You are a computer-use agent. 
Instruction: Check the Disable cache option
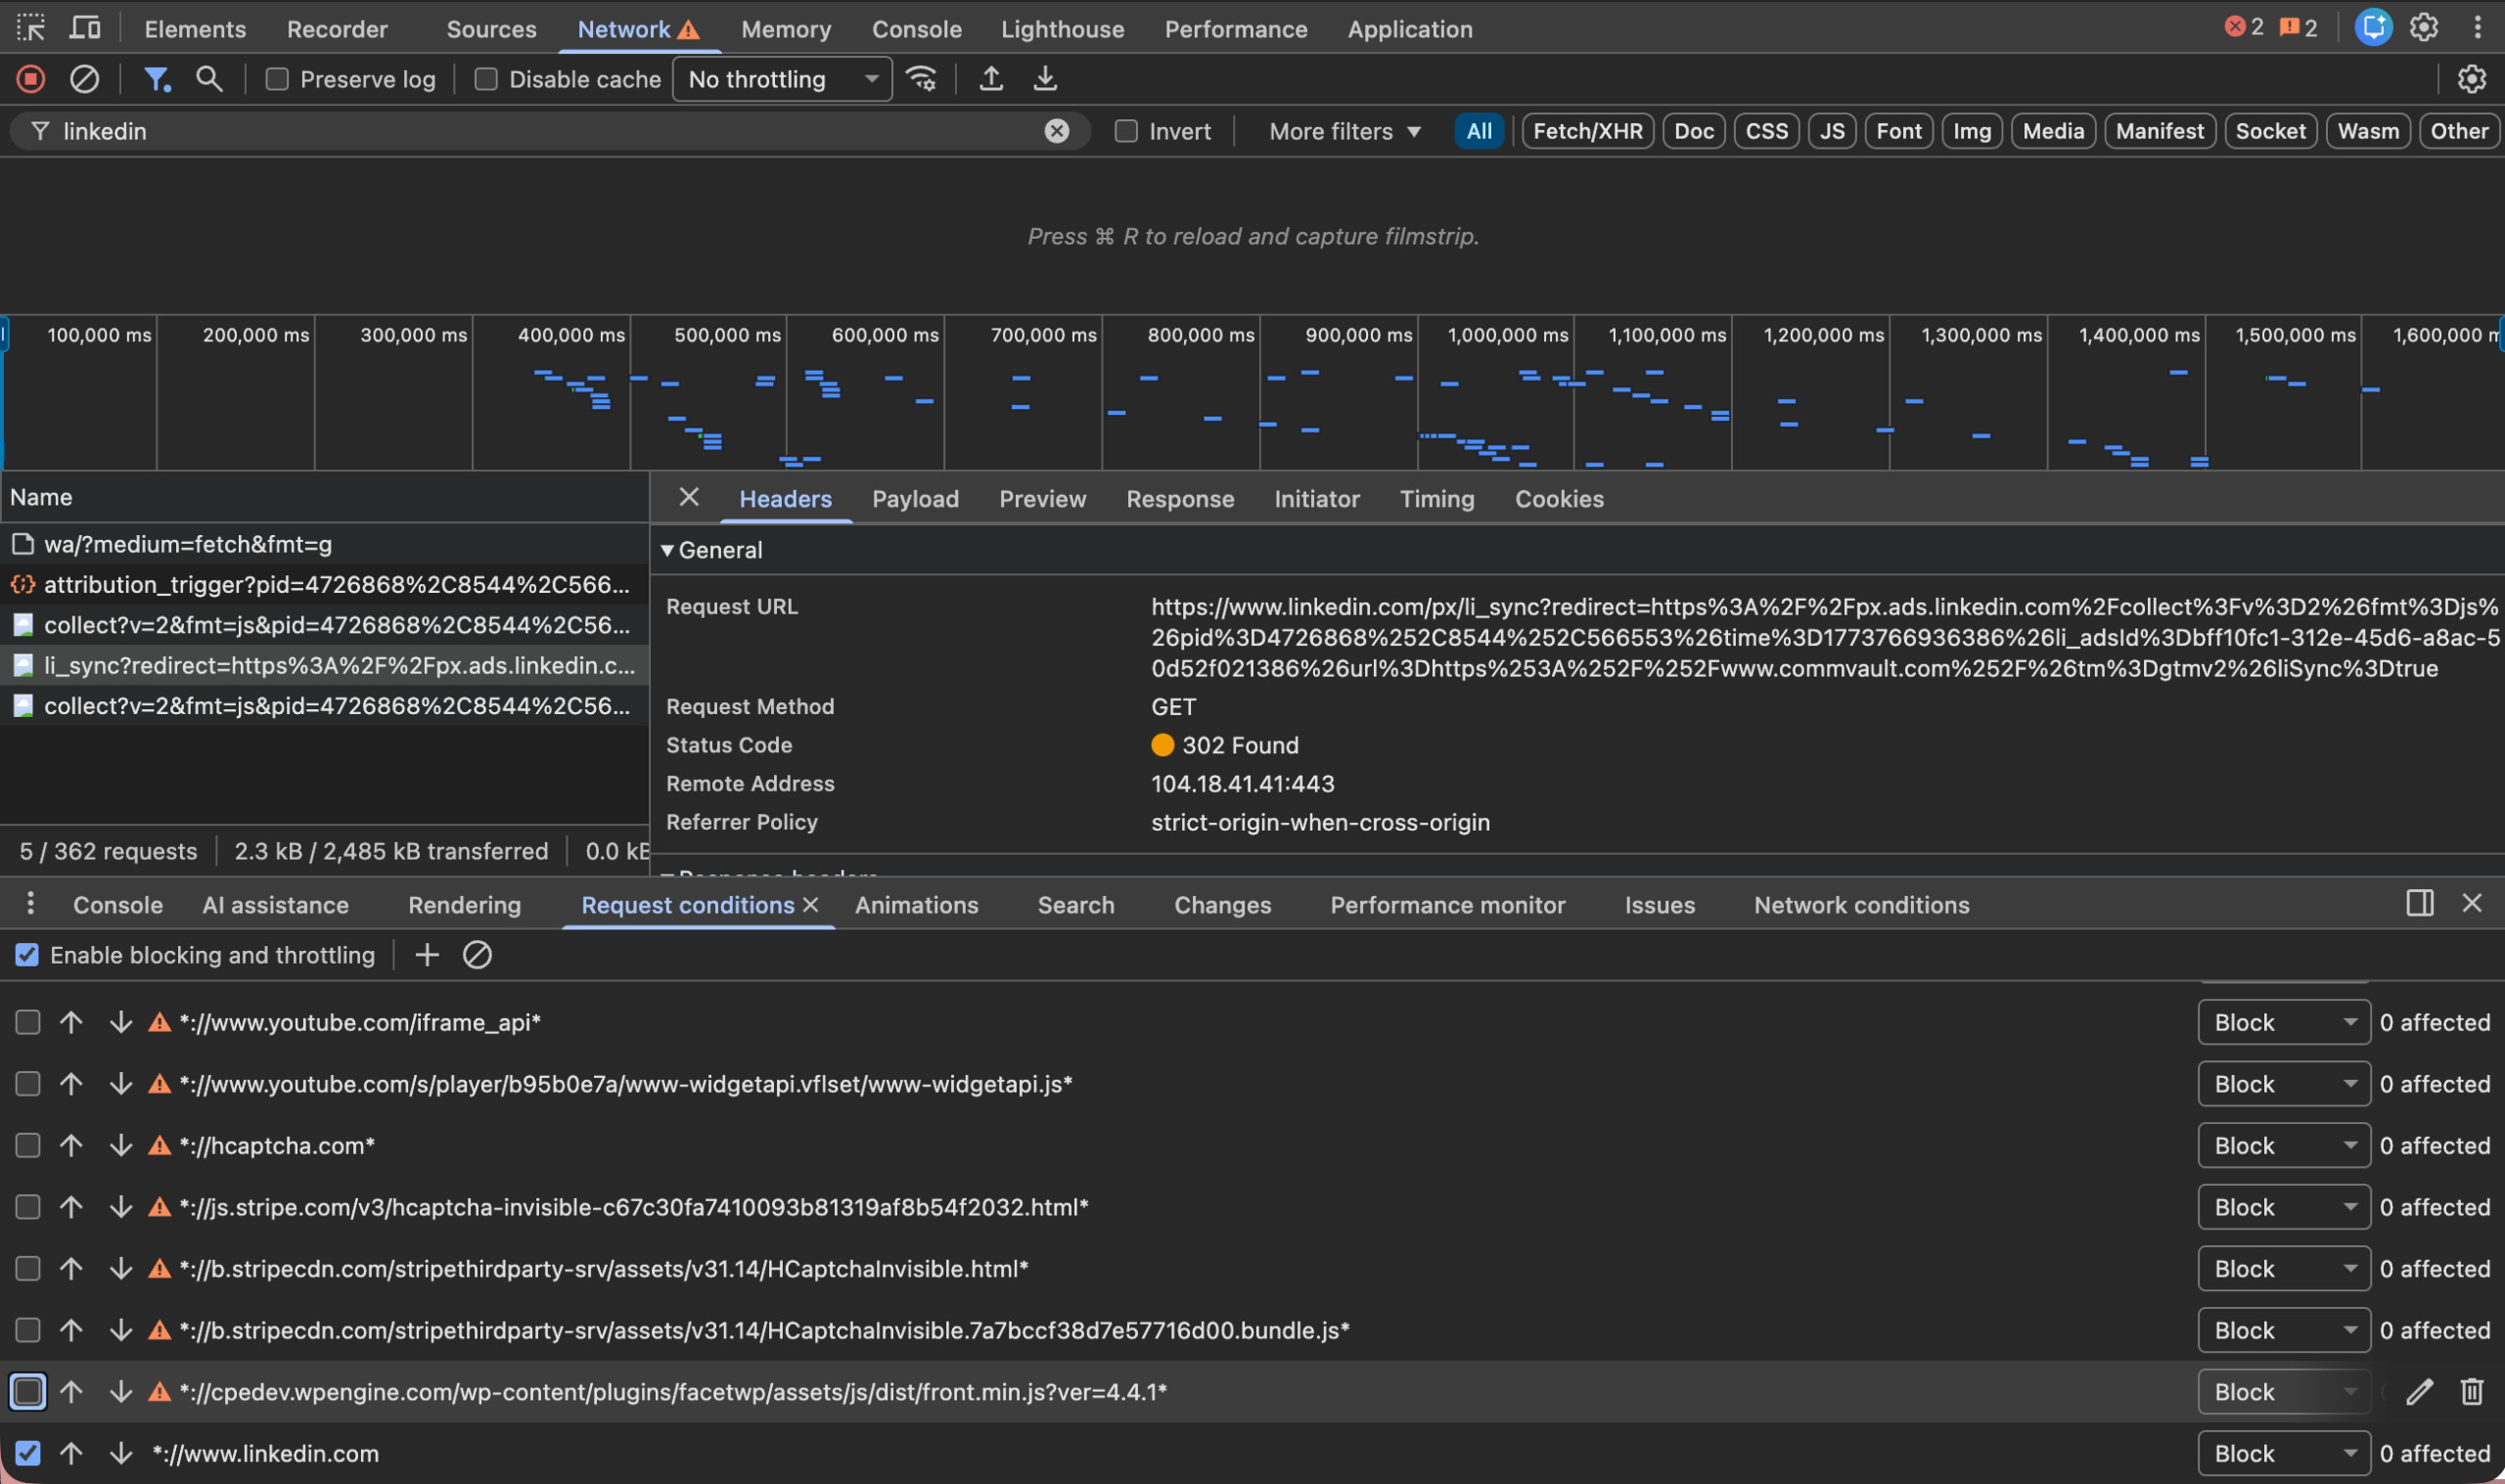486,79
